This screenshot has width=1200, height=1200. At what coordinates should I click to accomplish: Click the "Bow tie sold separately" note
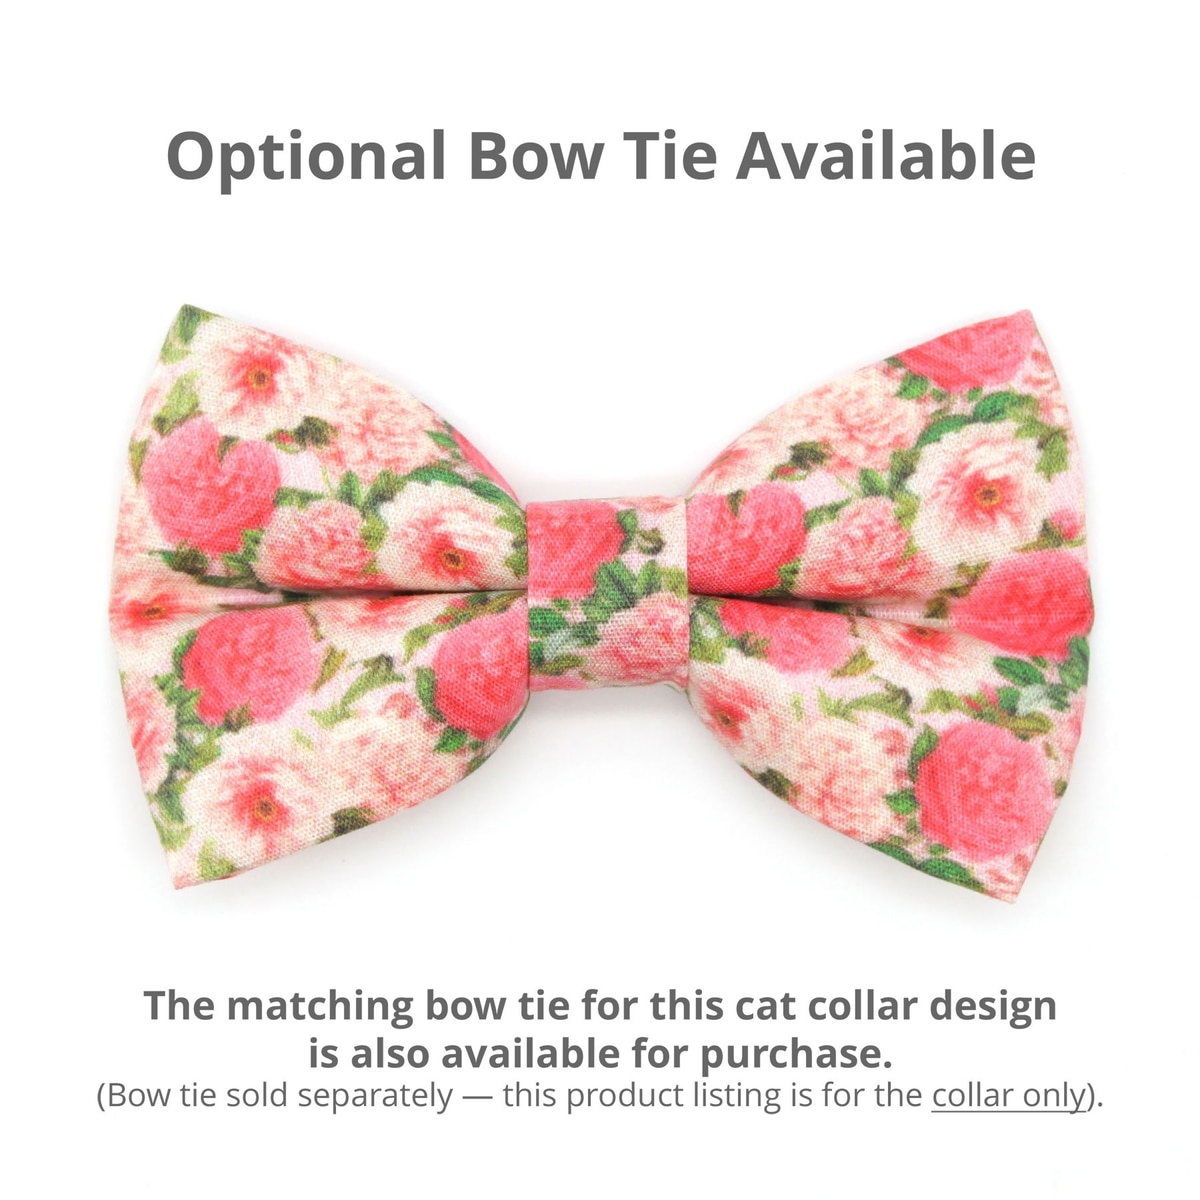(x=275, y=1096)
